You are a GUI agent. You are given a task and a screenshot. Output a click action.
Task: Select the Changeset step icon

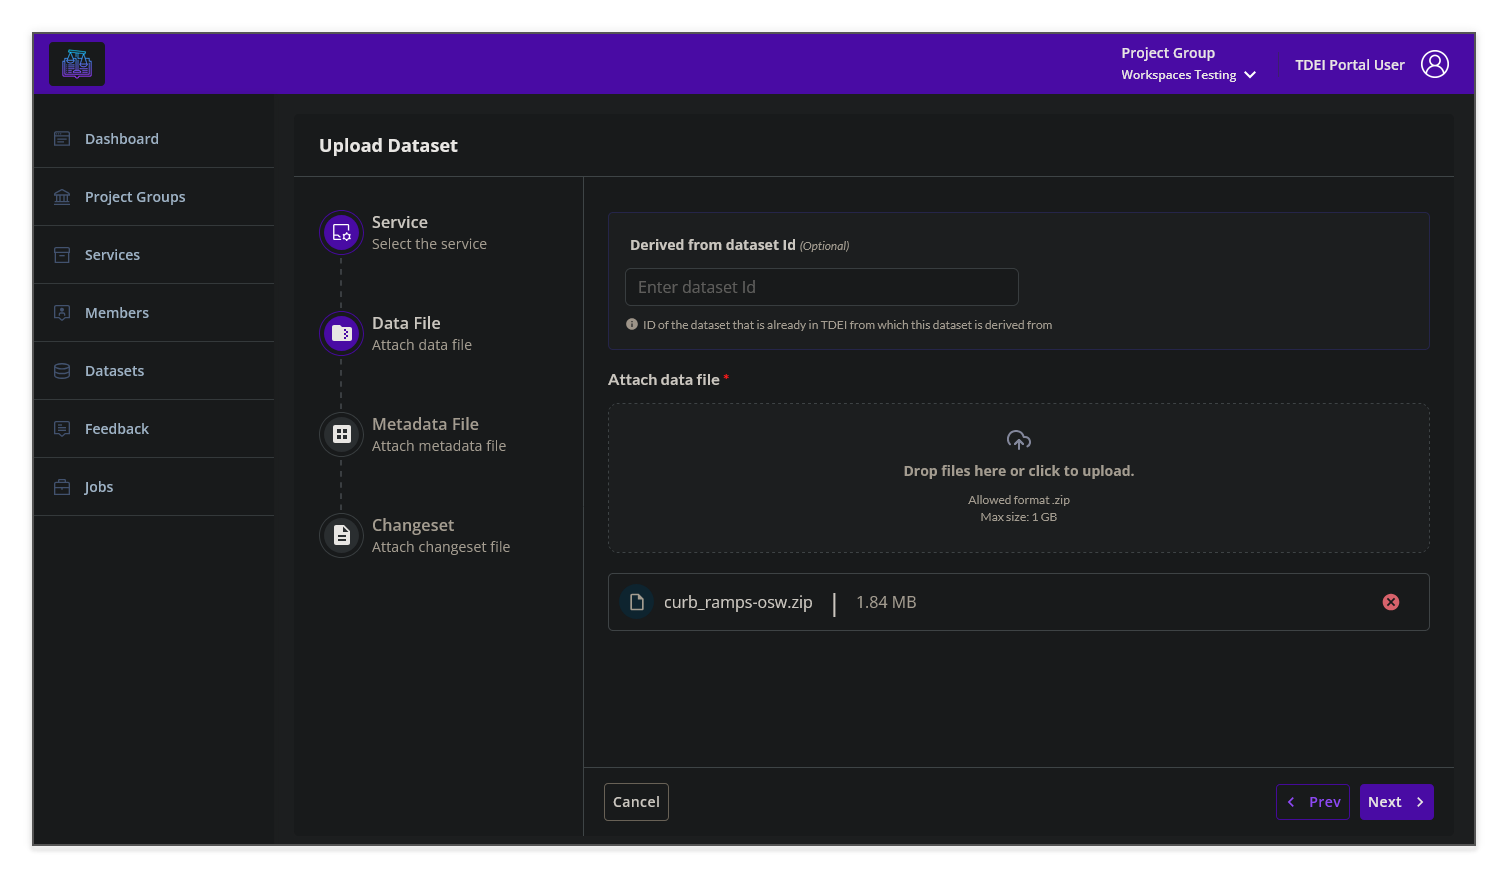tap(341, 535)
